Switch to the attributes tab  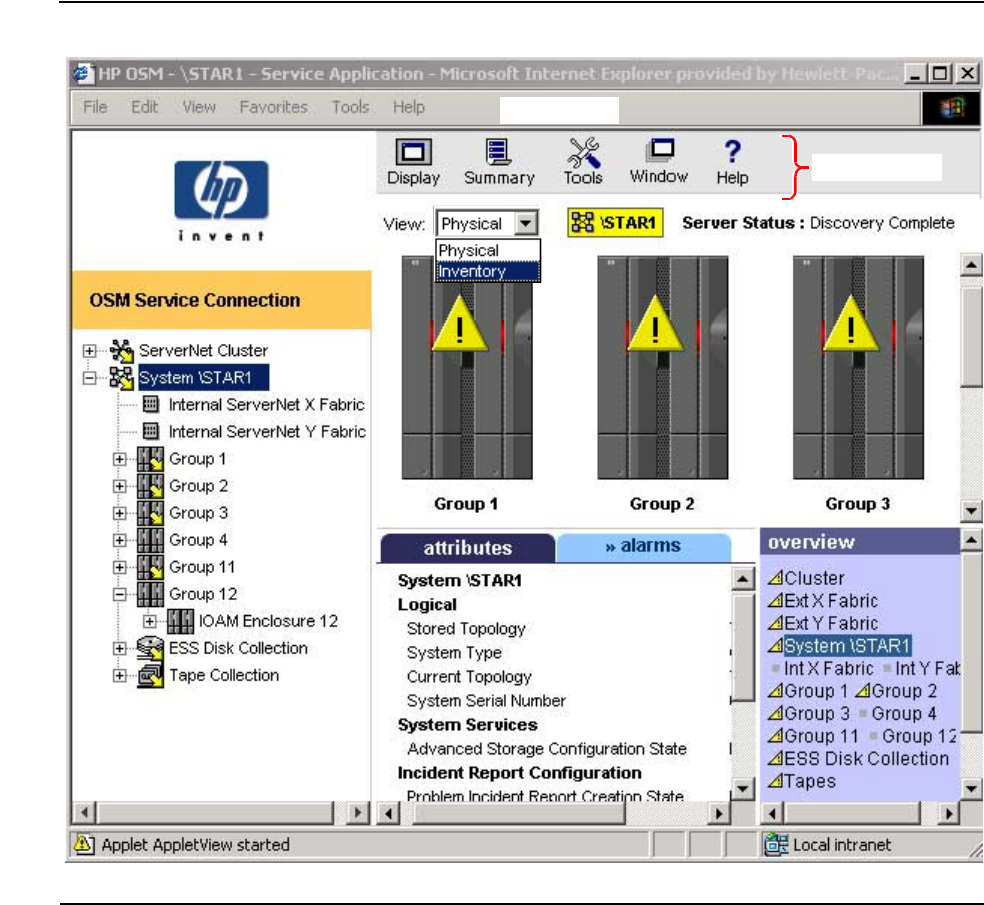(x=468, y=548)
